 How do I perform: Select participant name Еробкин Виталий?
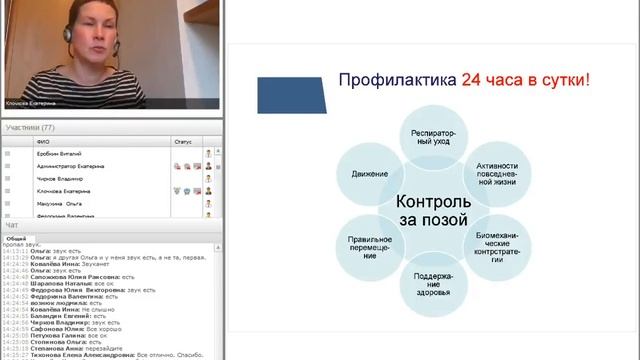[x=59, y=154]
